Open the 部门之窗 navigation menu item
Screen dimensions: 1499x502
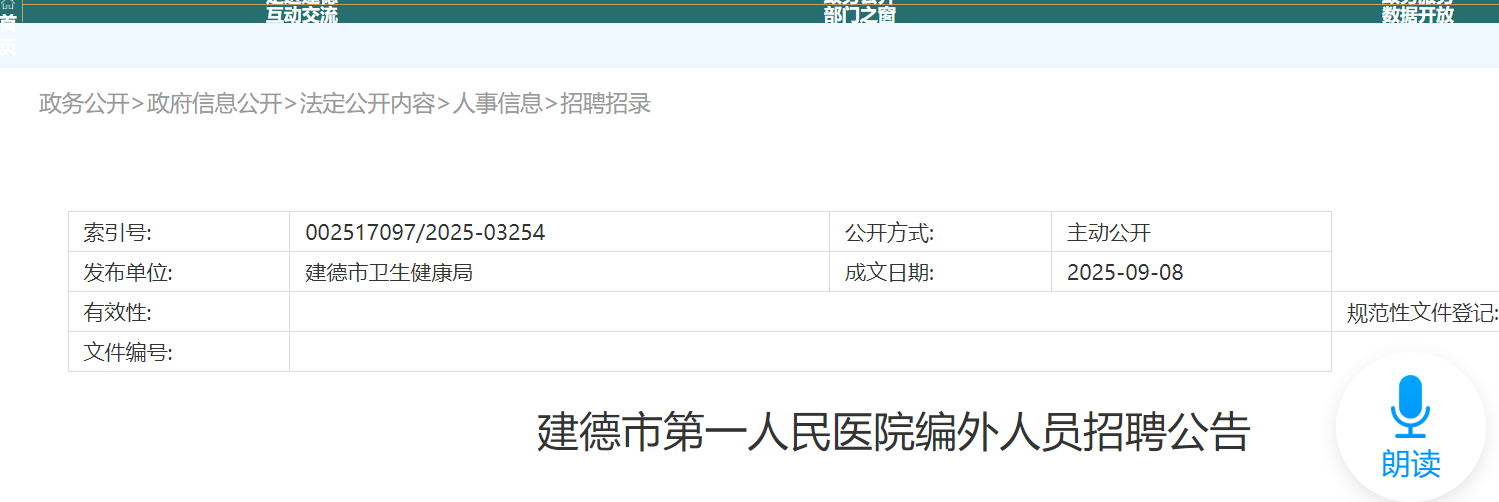click(859, 15)
